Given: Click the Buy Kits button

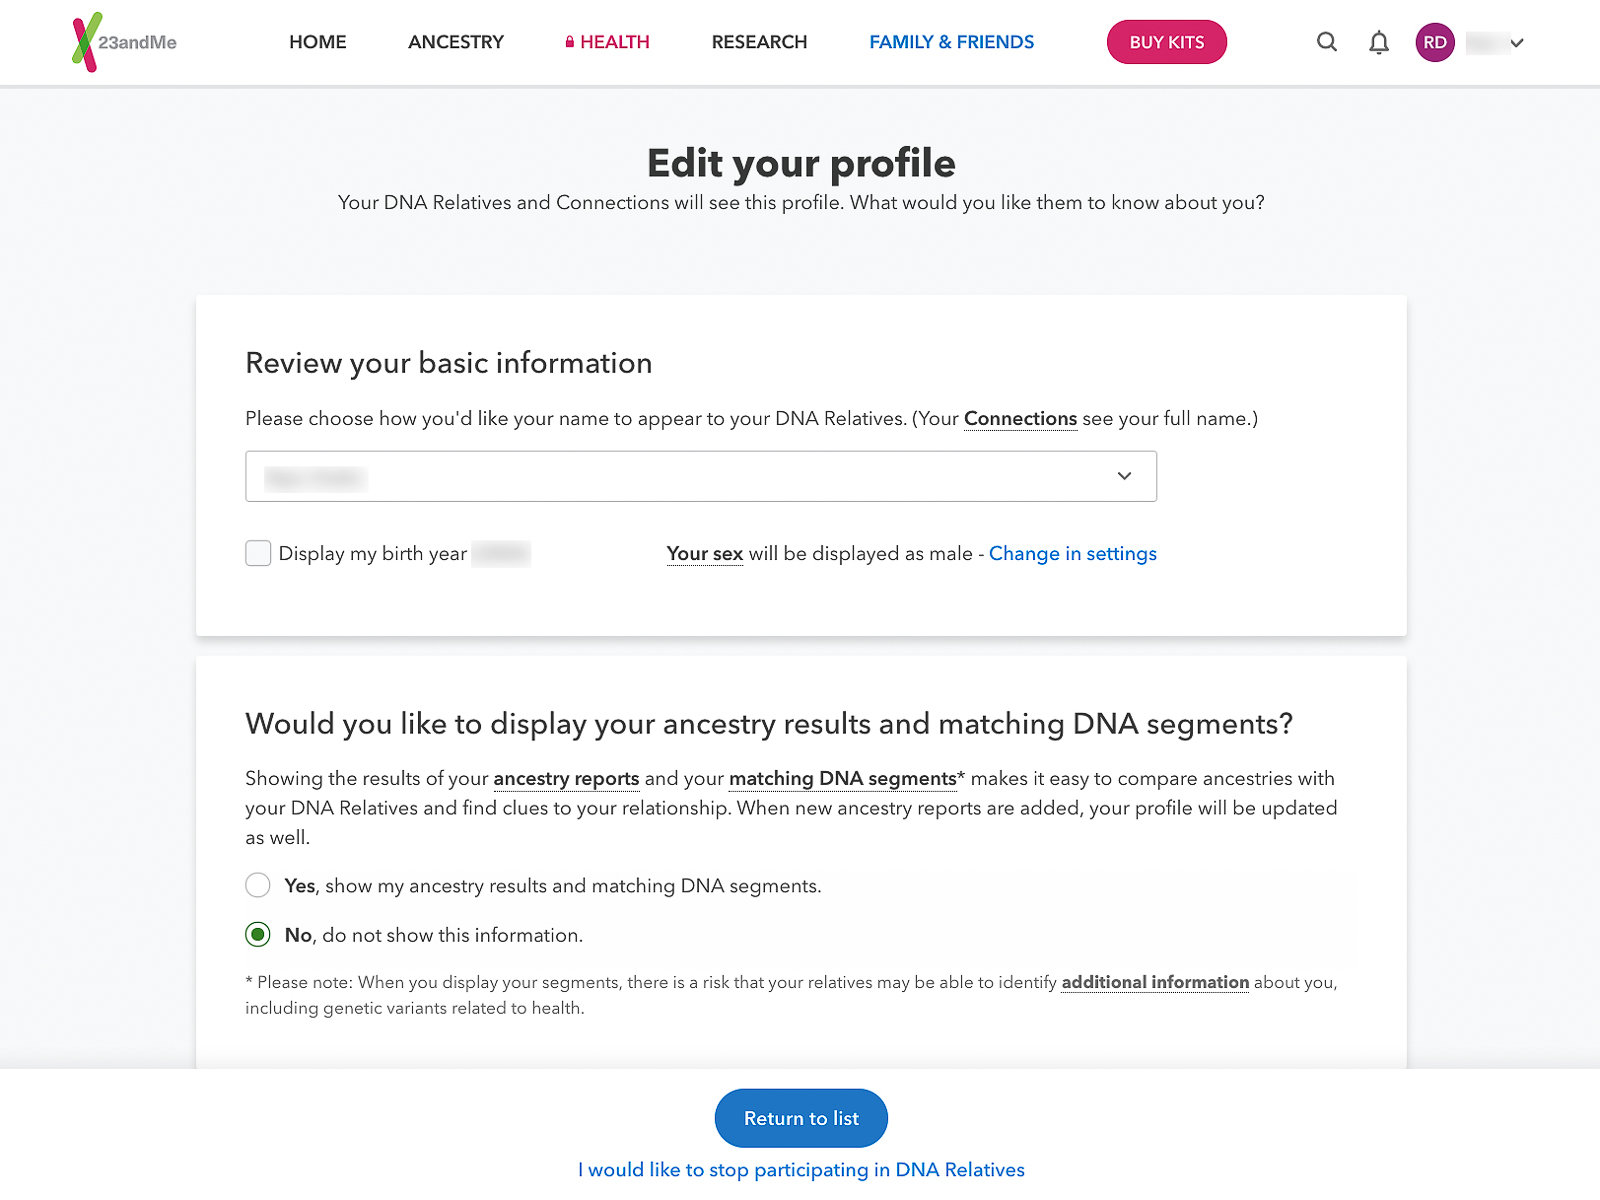Looking at the screenshot, I should pyautogui.click(x=1166, y=42).
